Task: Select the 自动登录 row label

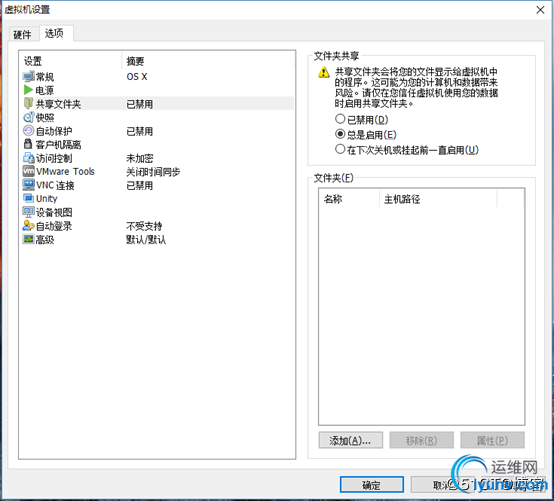Action: pos(54,226)
